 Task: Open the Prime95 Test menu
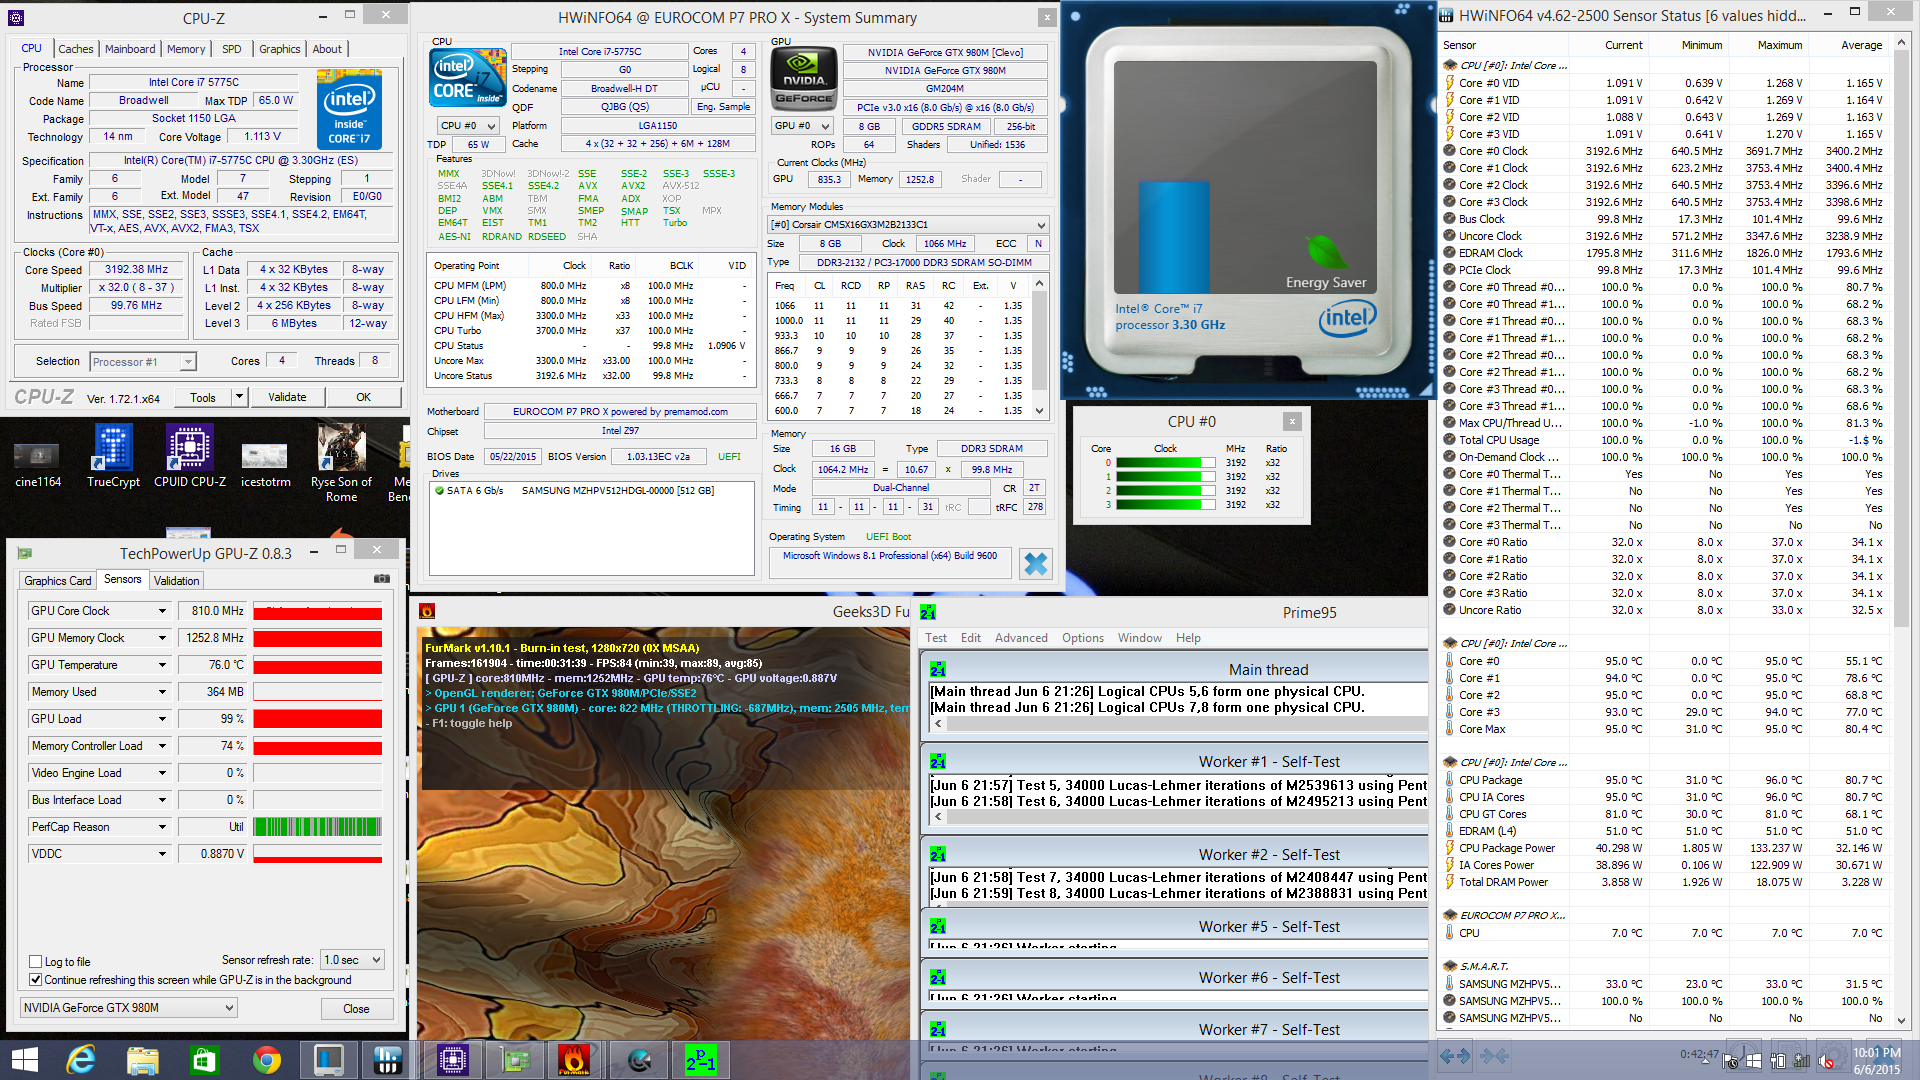[x=936, y=638]
